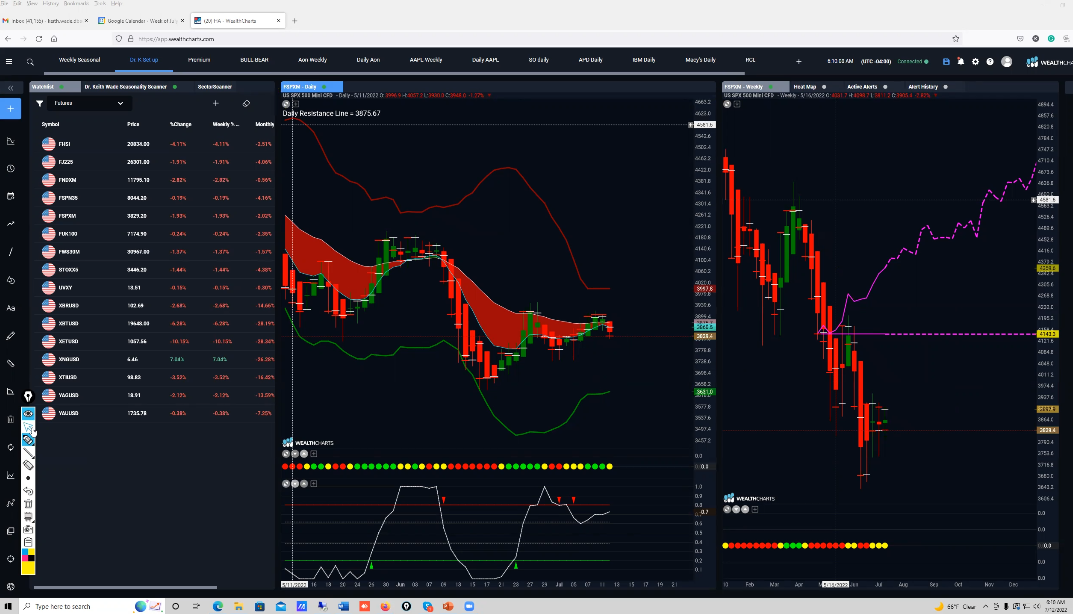Open the Futures watchlist dropdown

coord(88,103)
